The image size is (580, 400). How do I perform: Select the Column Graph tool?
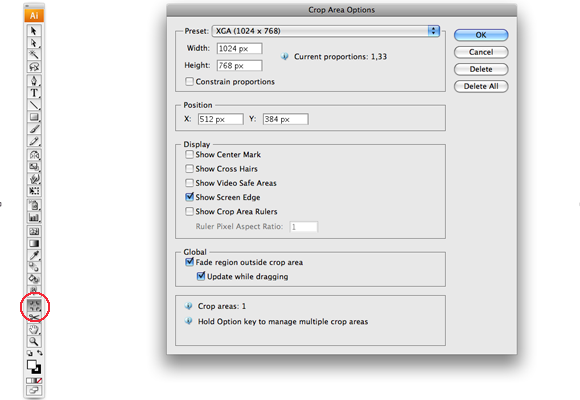click(x=34, y=217)
